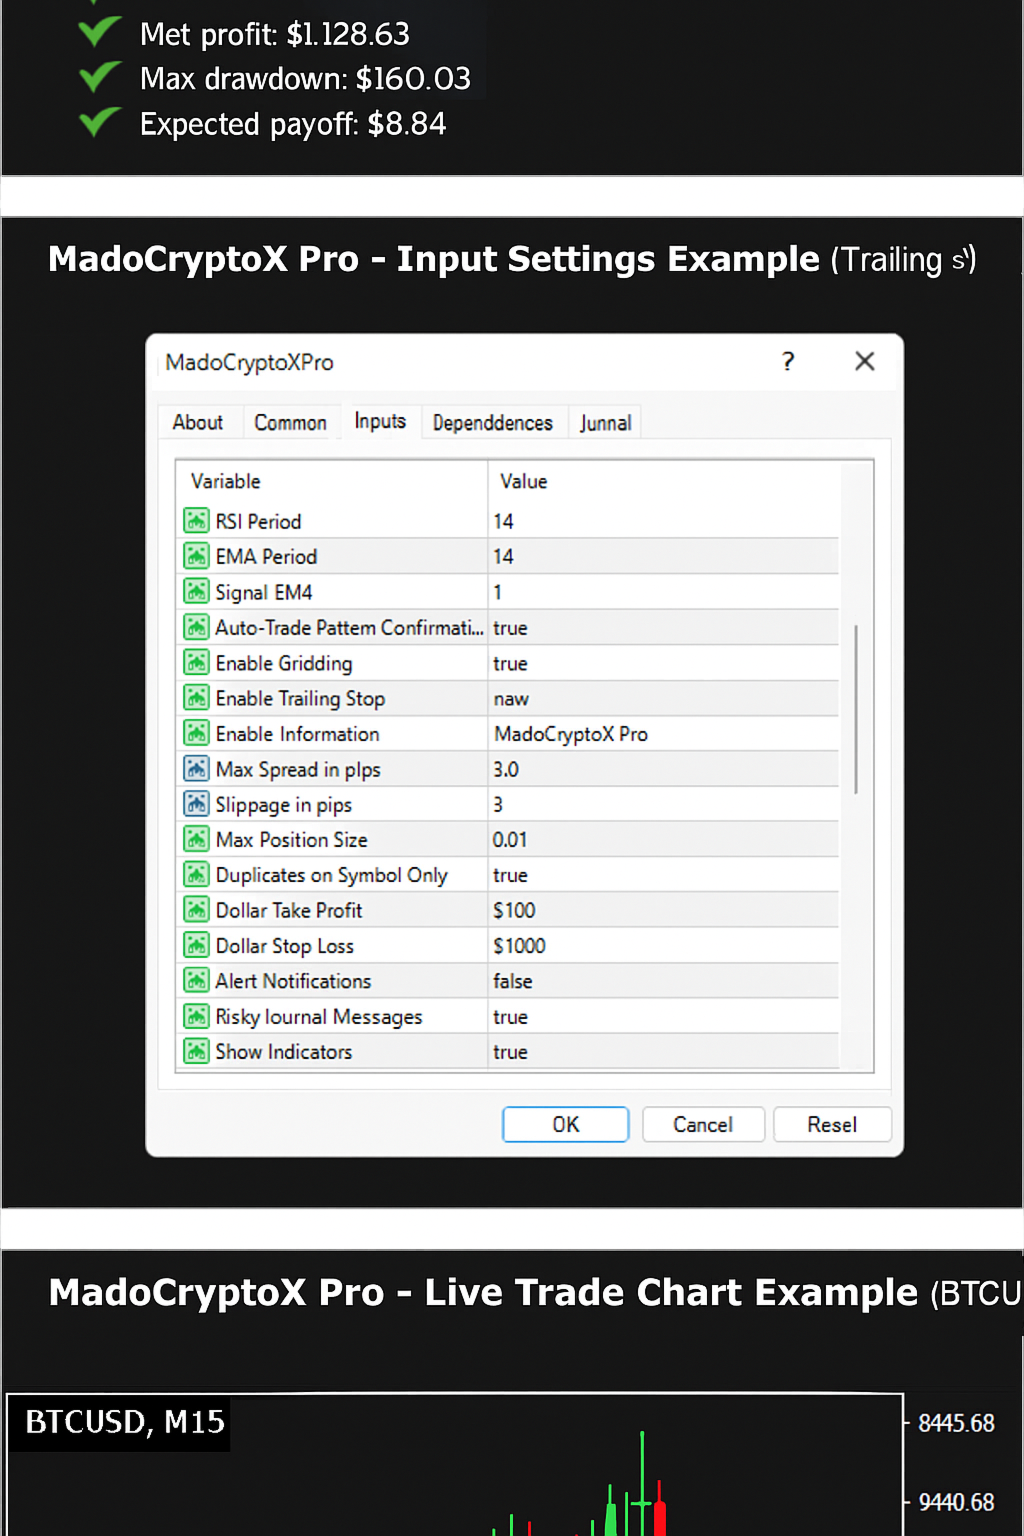1024x1536 pixels.
Task: Click the Duplicates on Symbol Only icon
Action: coord(196,875)
